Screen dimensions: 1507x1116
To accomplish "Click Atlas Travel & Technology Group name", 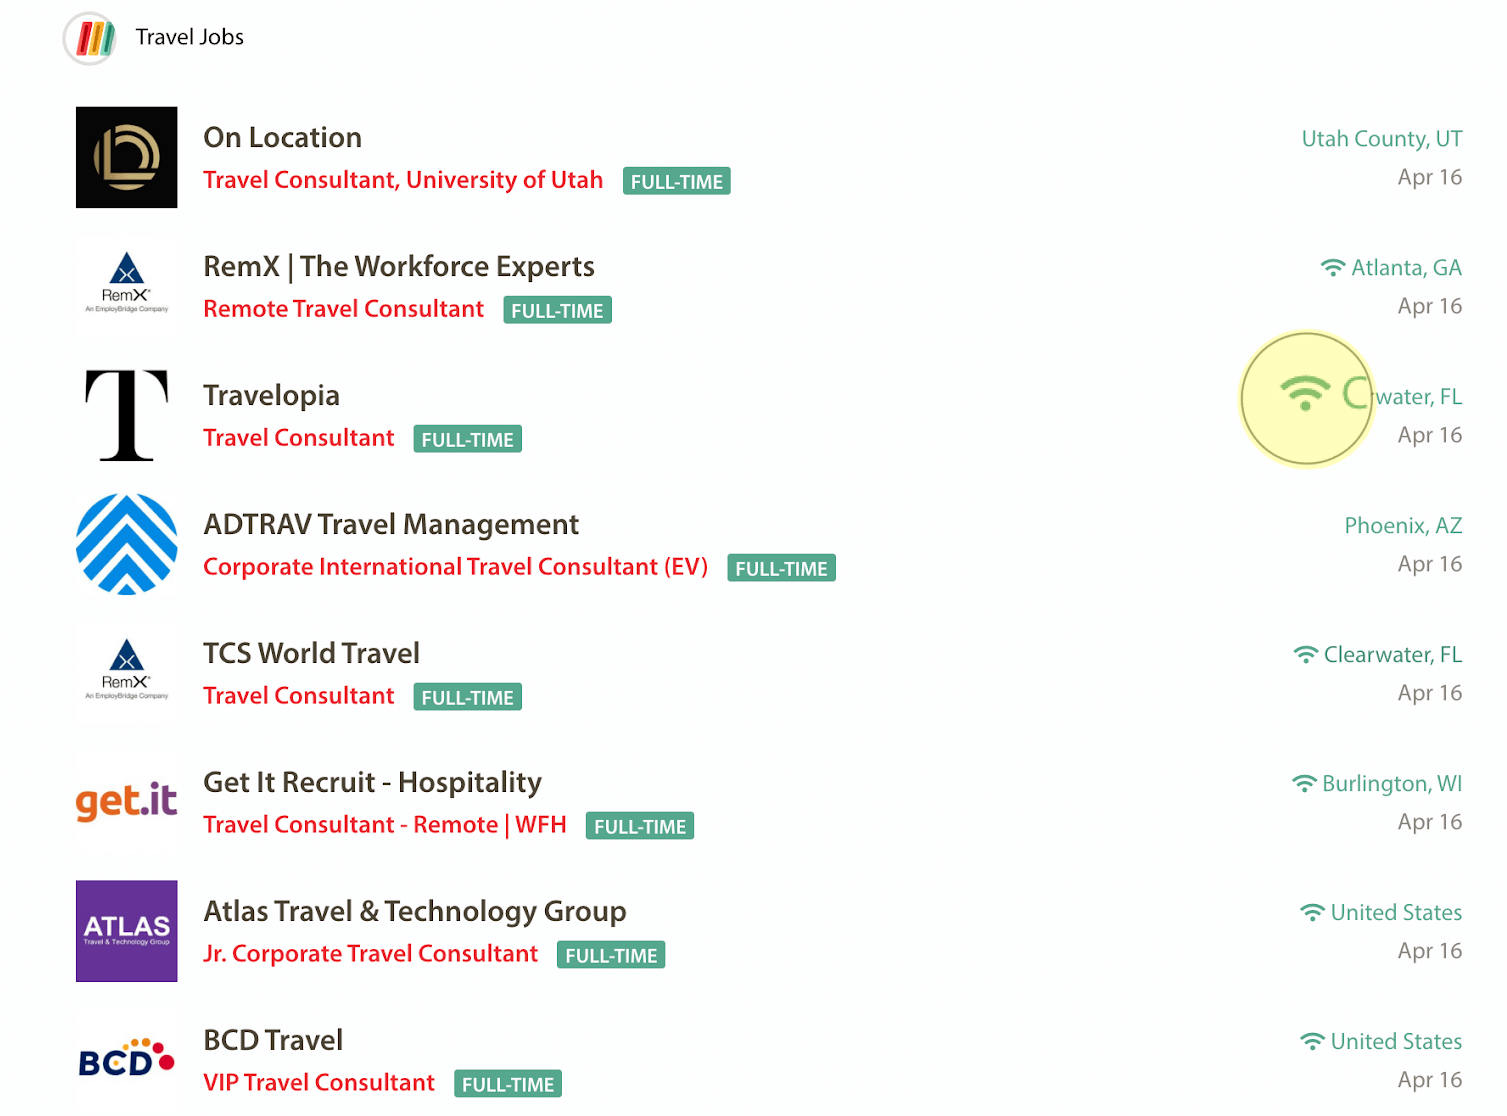I will pos(415,912).
